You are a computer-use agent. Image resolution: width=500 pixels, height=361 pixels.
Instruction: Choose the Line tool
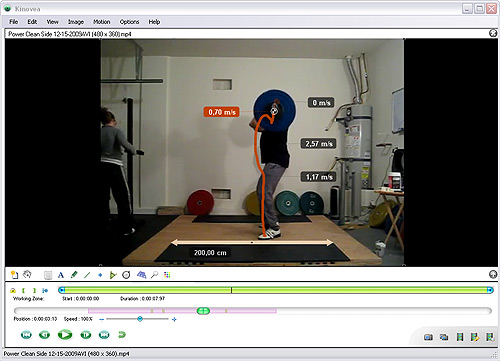[x=87, y=275]
